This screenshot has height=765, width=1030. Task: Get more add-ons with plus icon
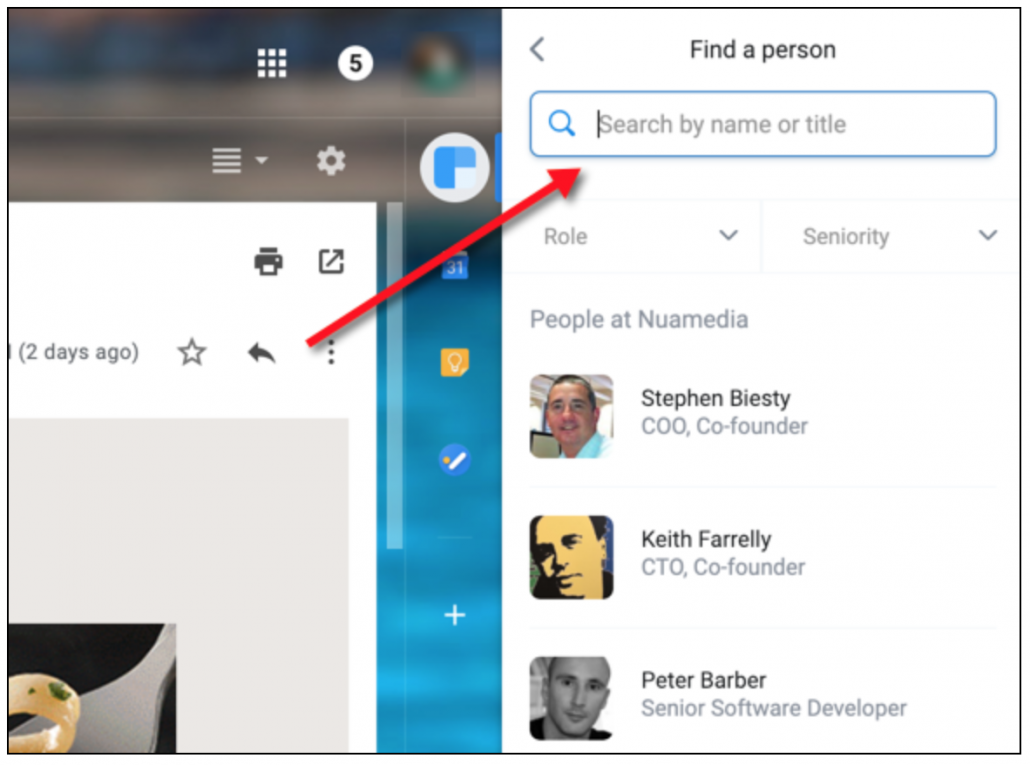455,615
